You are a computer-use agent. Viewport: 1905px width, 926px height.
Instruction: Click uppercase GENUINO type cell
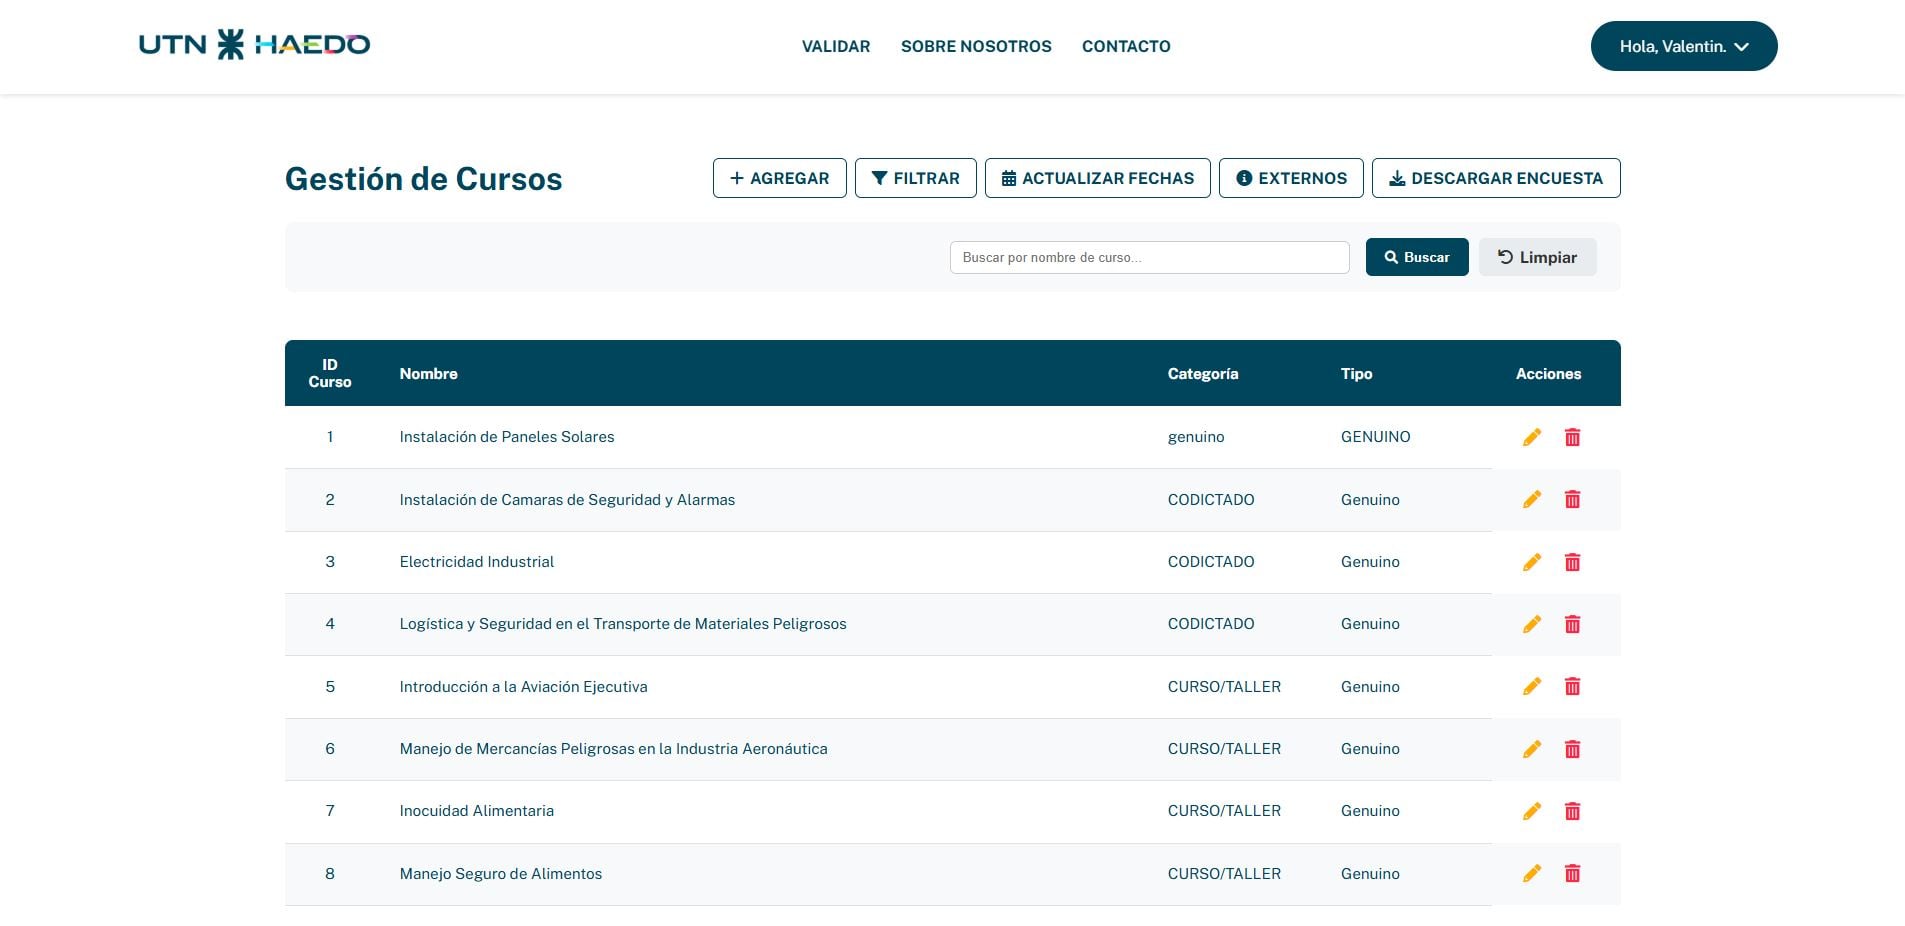1375,437
